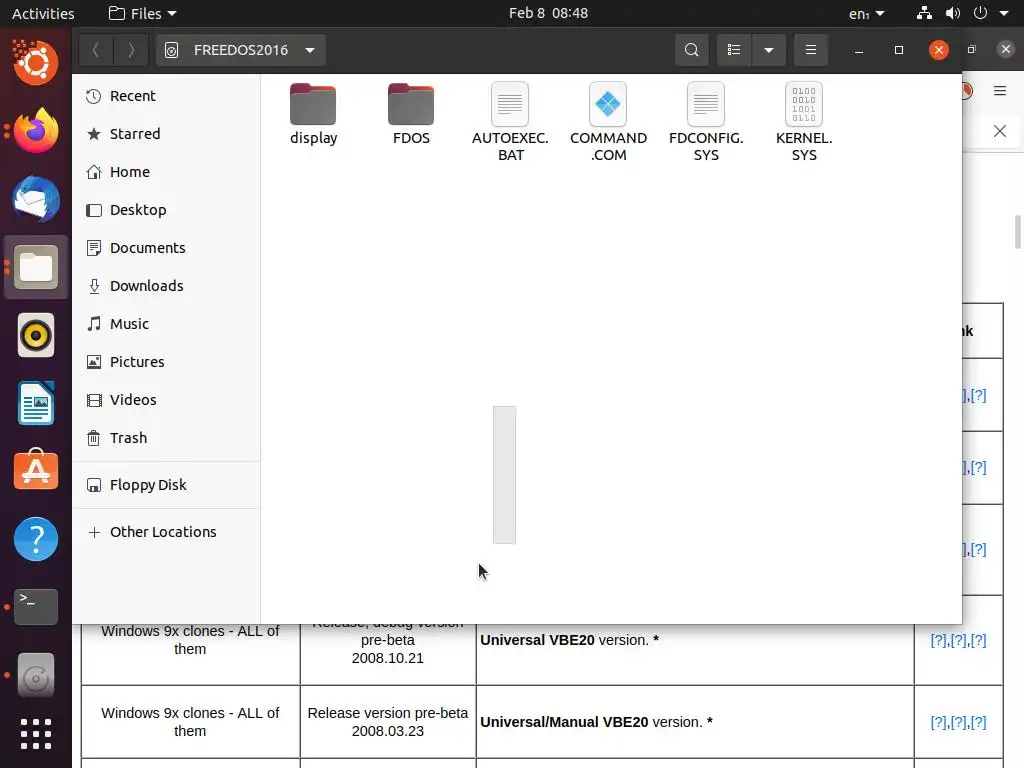Image resolution: width=1024 pixels, height=768 pixels.
Task: Open view options dropdown arrow
Action: pyautogui.click(x=769, y=50)
